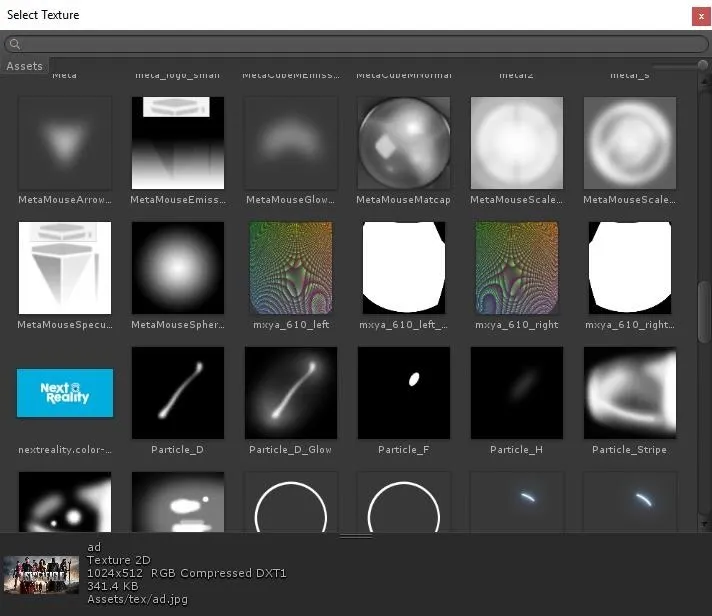Choose the MetaMouseMatcap sphere texture

click(404, 143)
